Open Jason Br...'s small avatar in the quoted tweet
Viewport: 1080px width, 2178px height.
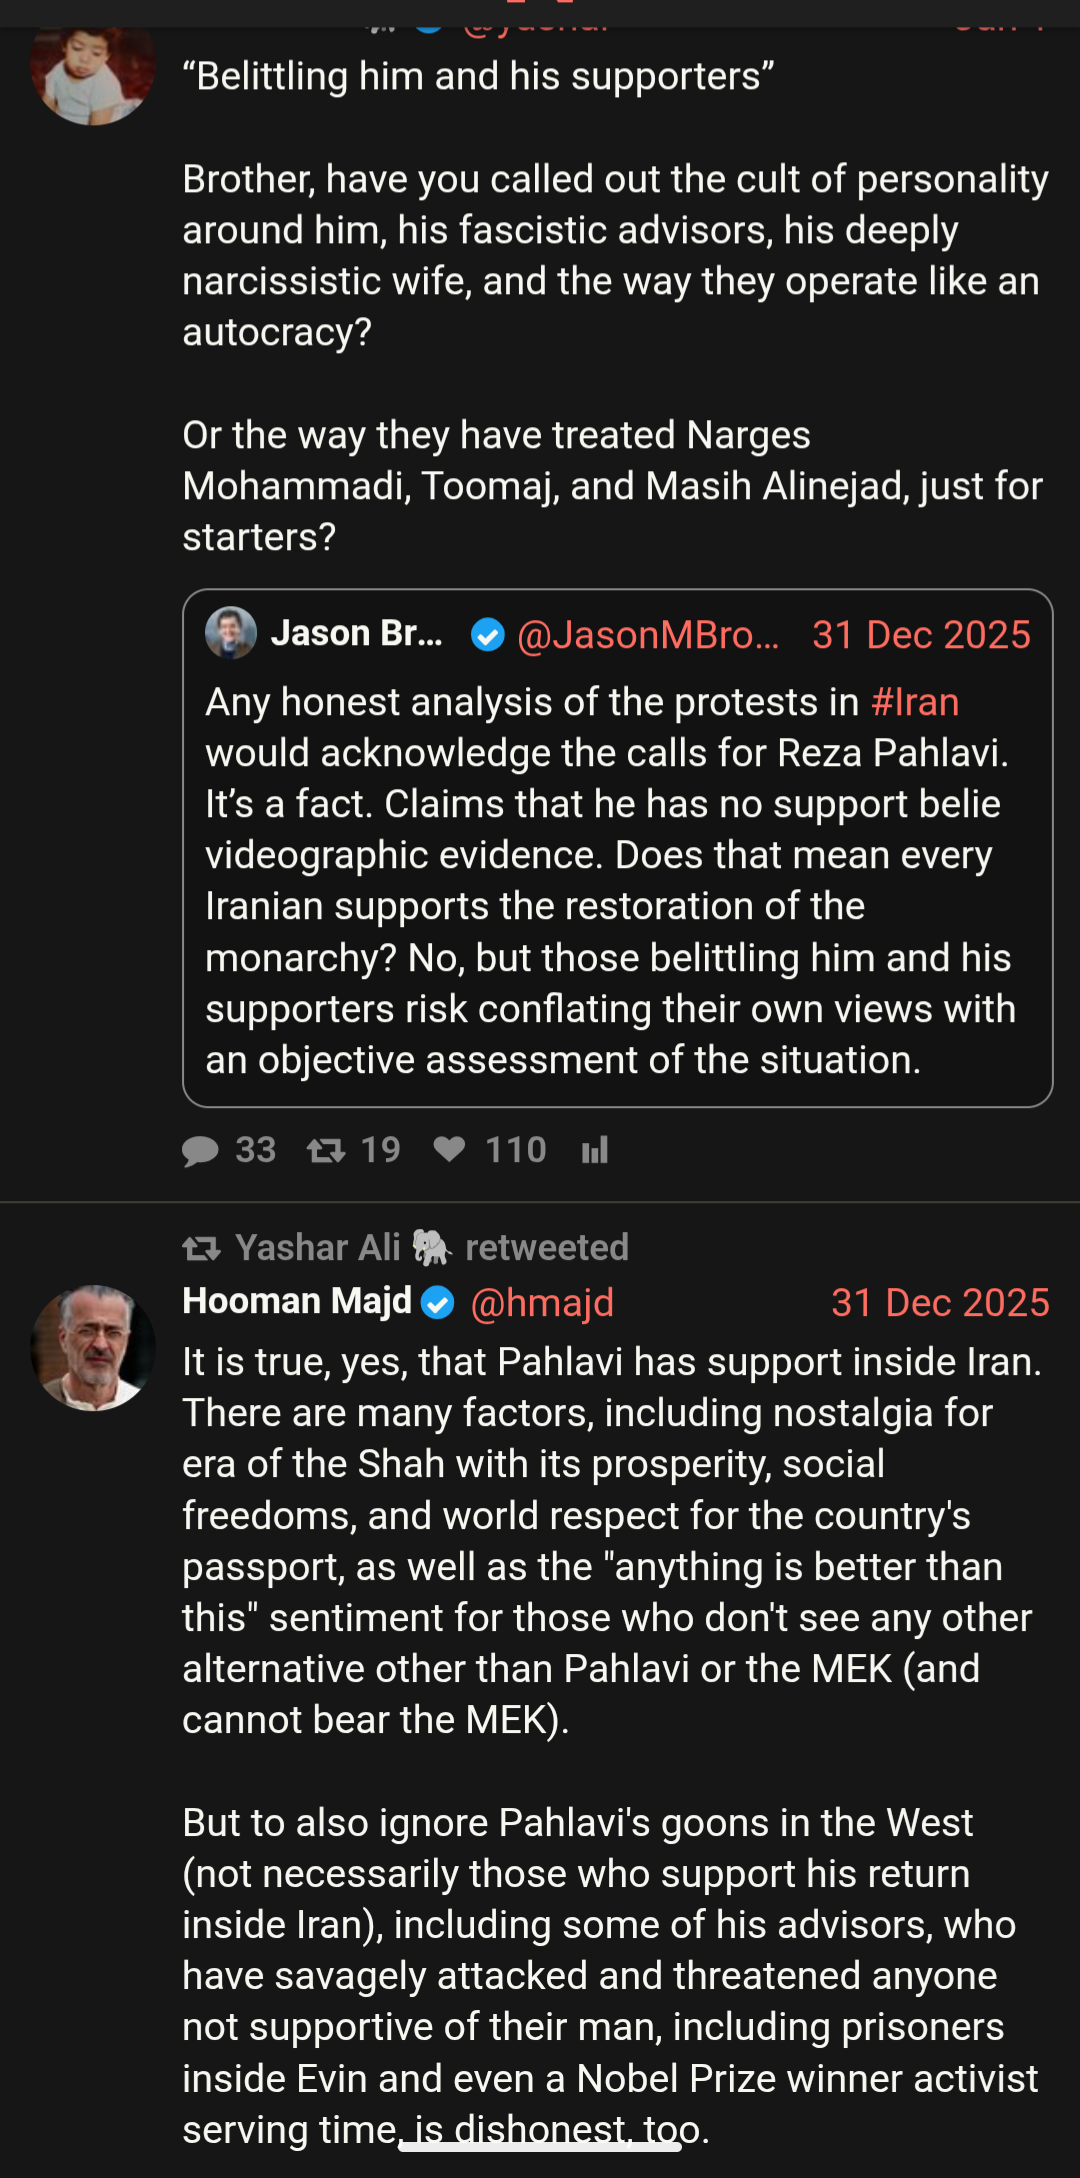point(231,633)
